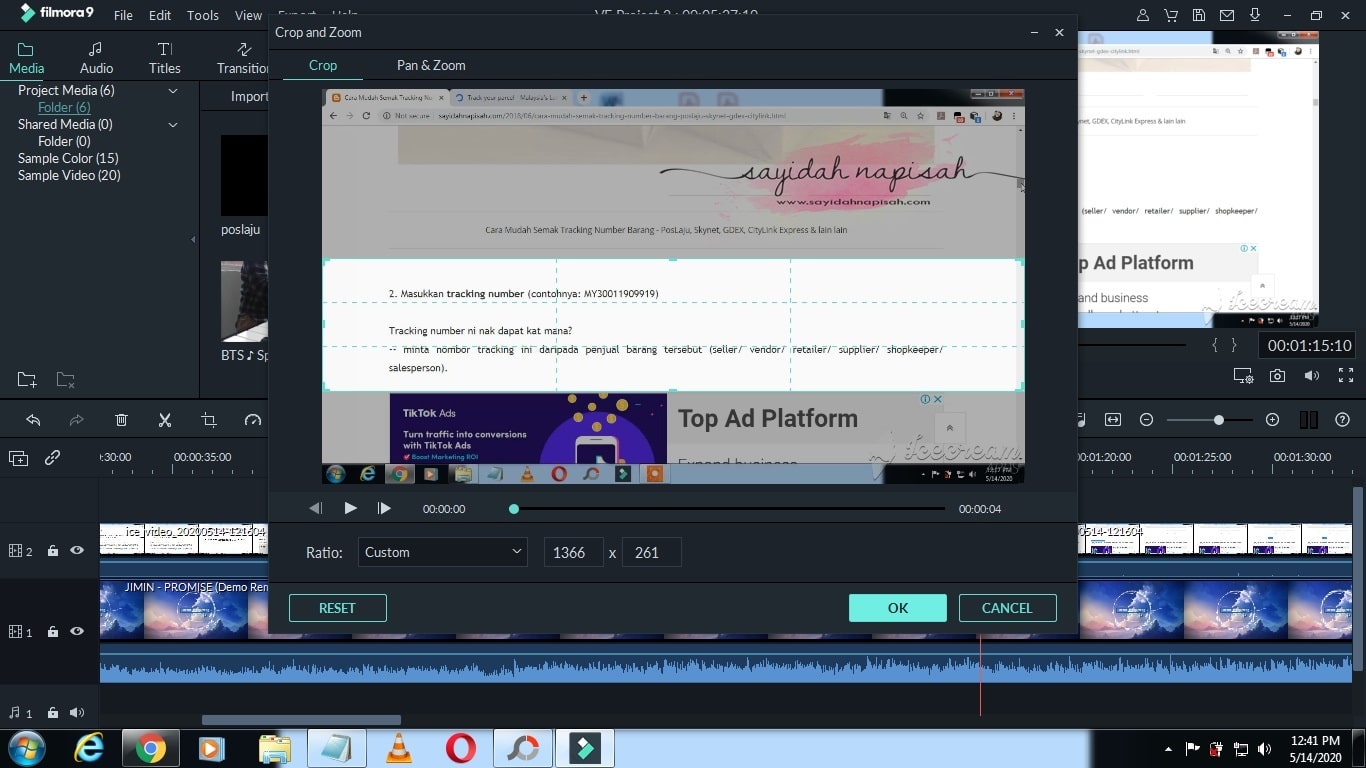
Task: Zoom out the timeline with minus icon
Action: coord(1147,420)
